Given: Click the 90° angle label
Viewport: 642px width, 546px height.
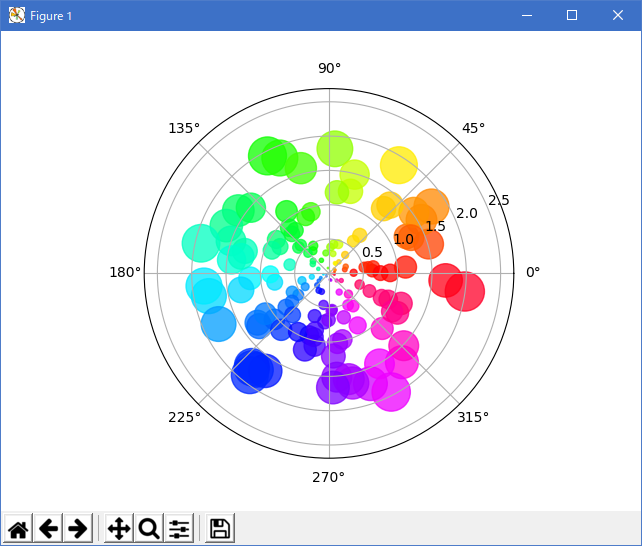Looking at the screenshot, I should 330,68.
